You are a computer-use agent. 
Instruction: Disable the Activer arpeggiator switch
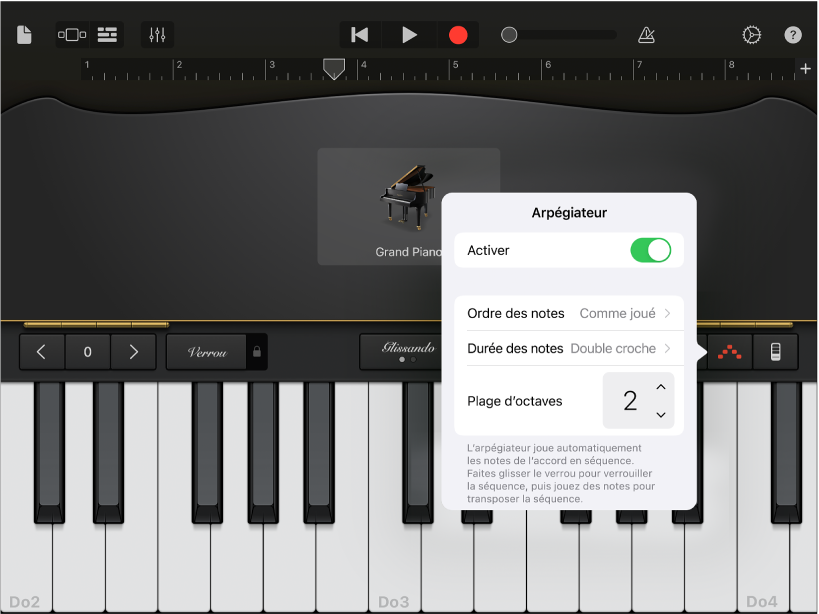[650, 250]
